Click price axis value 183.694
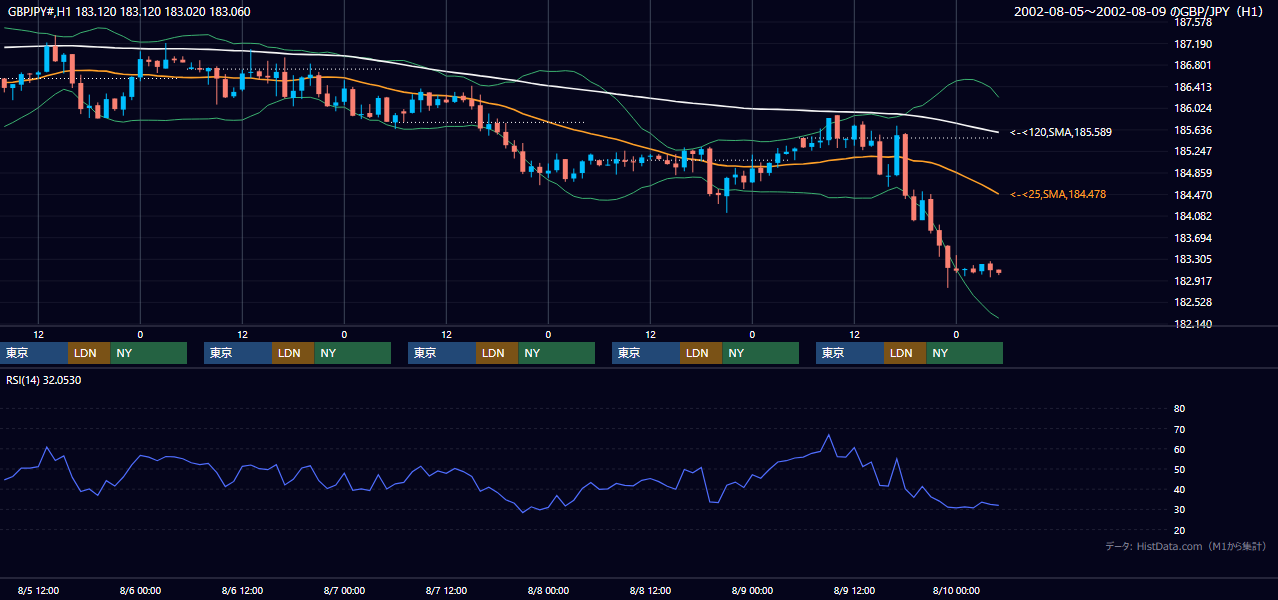 [x=1192, y=238]
